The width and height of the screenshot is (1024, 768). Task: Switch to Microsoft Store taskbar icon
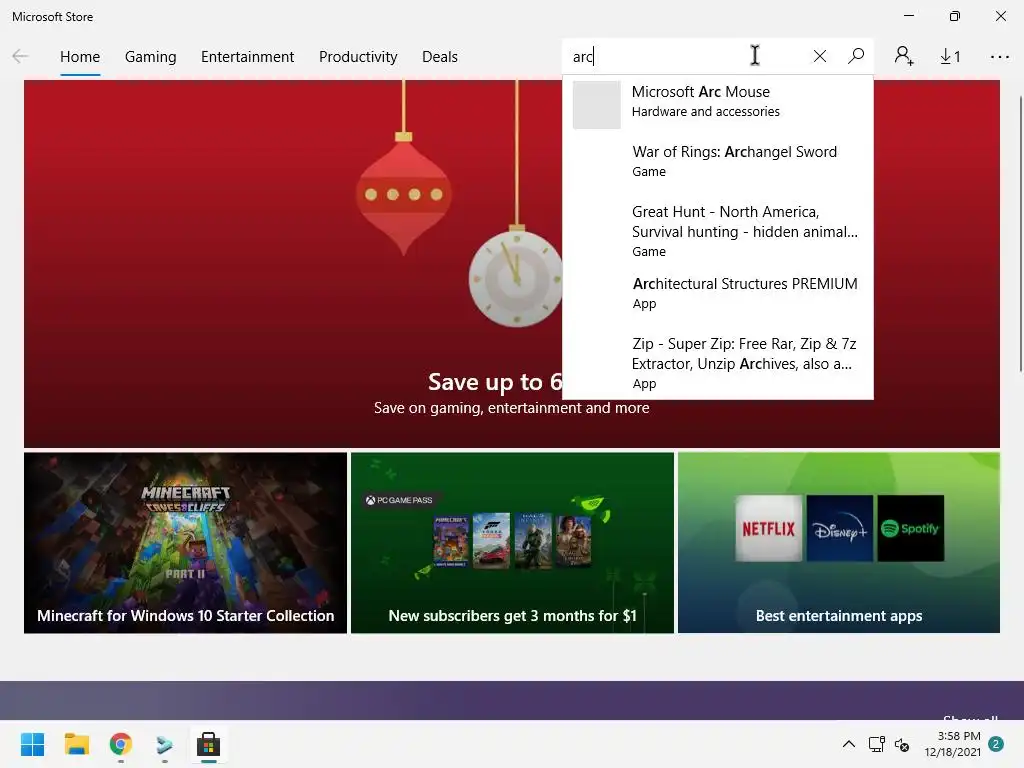pyautogui.click(x=208, y=744)
